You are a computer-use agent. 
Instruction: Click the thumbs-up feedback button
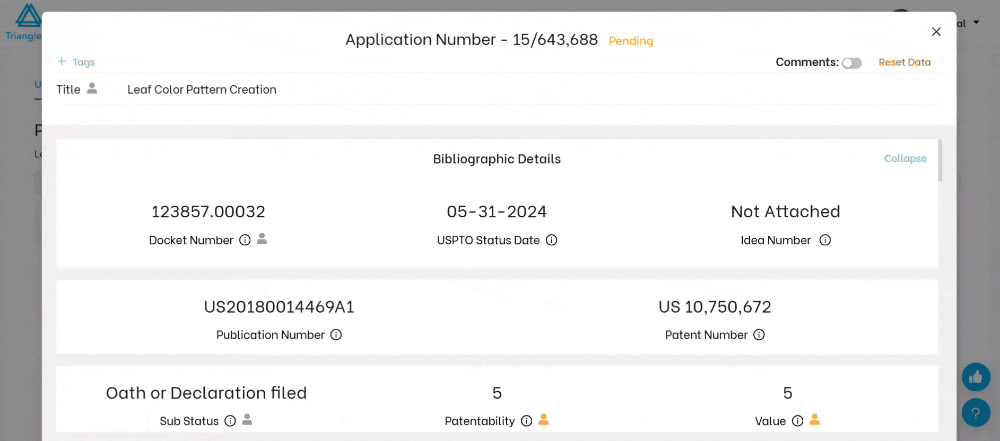coord(975,377)
